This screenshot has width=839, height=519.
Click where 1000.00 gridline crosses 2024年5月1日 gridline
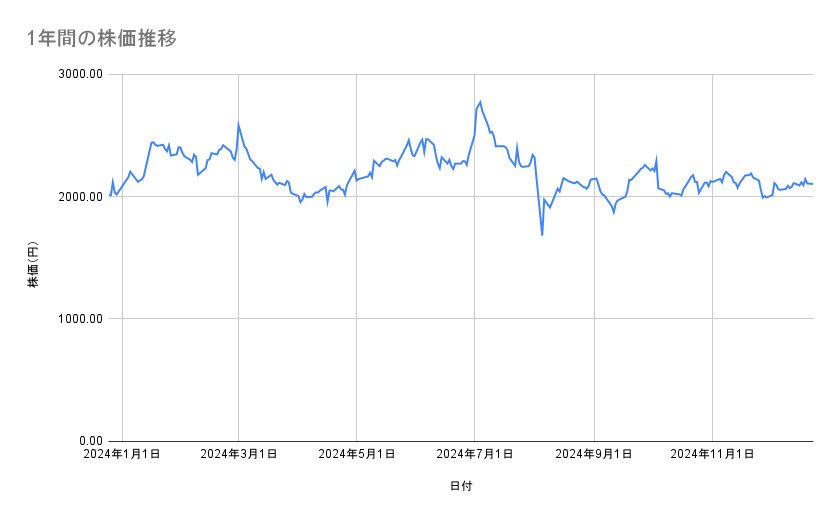tap(357, 319)
